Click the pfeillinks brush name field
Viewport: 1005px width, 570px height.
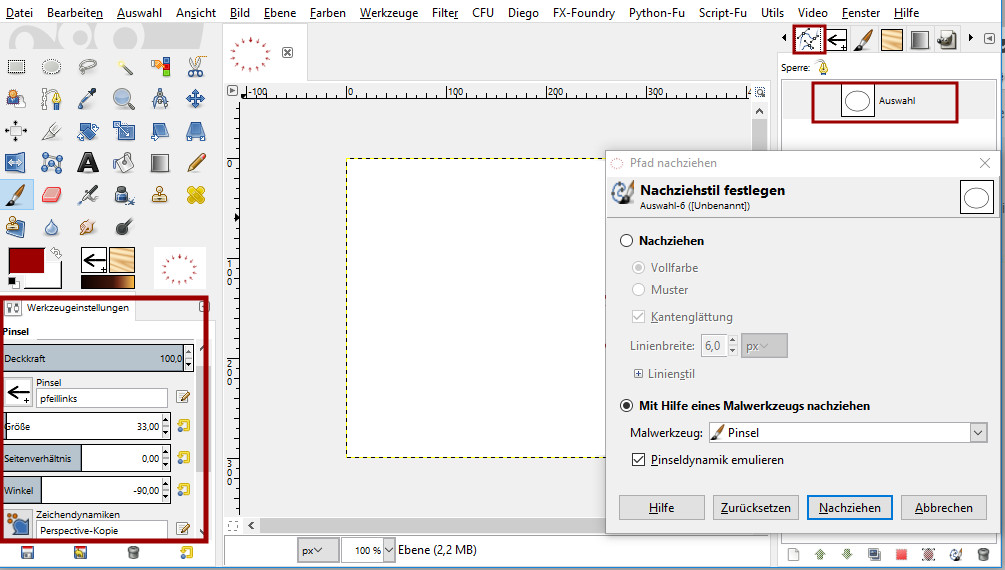(x=102, y=399)
